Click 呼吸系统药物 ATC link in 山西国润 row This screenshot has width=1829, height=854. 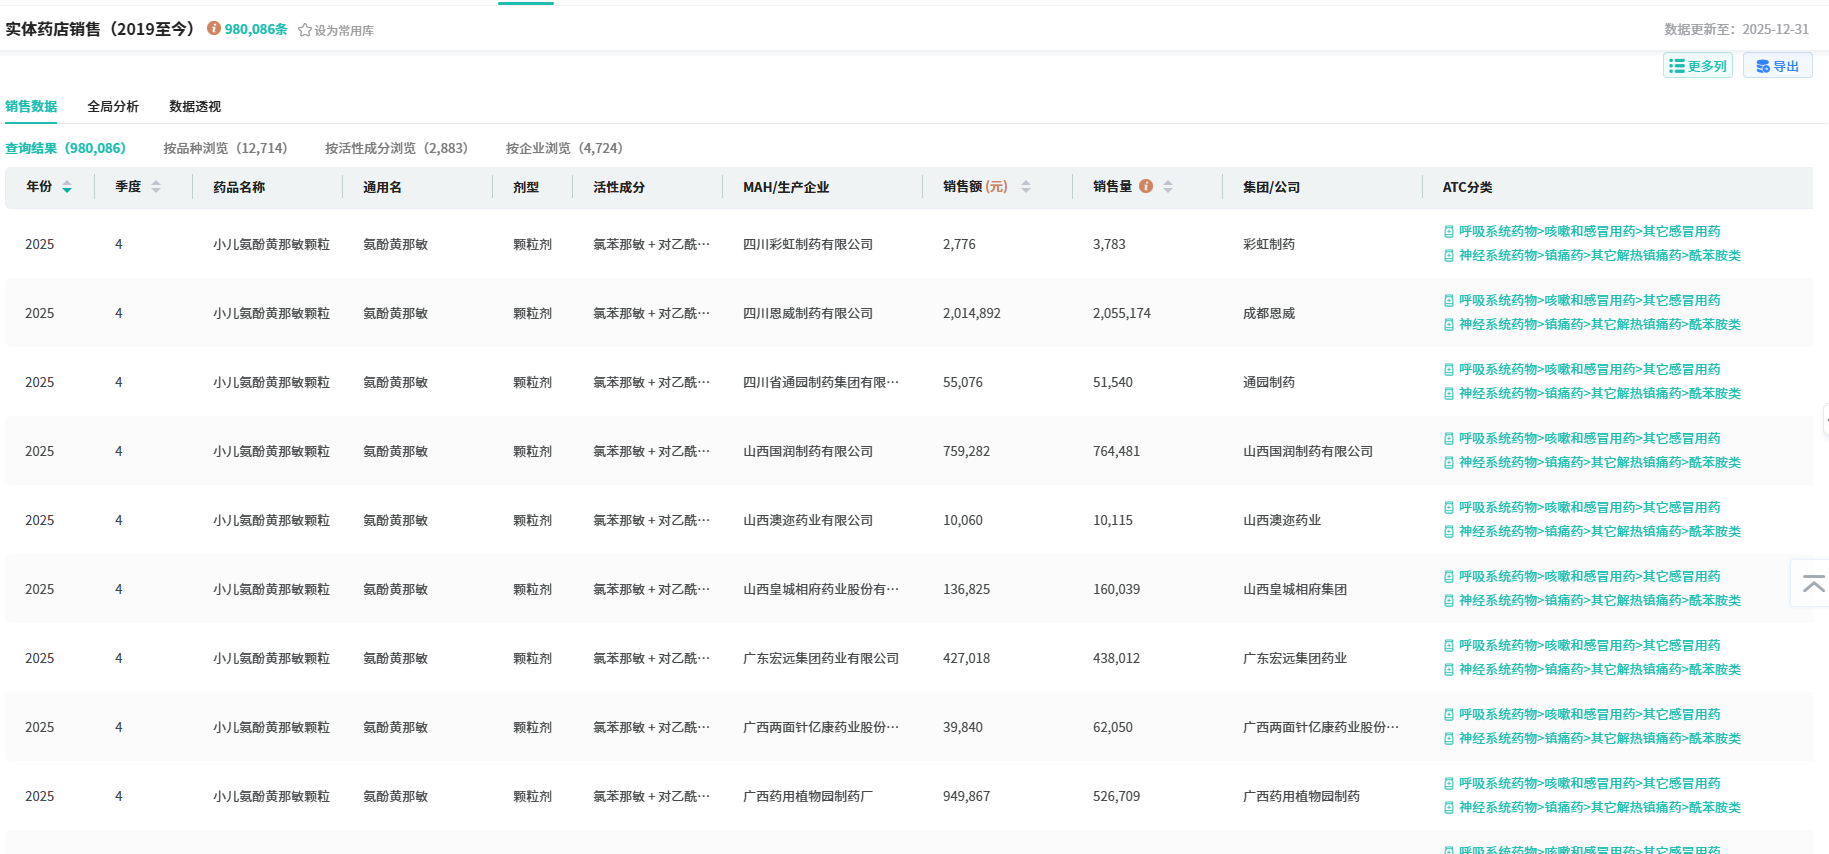click(1589, 439)
